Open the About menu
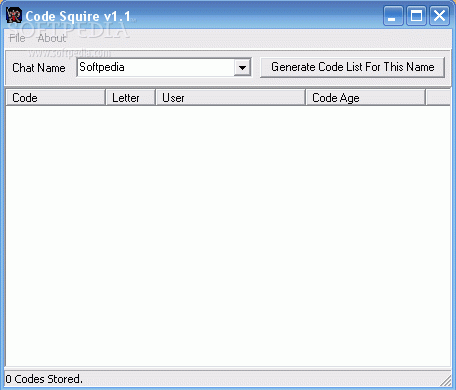The height and width of the screenshot is (390, 456). click(x=52, y=38)
